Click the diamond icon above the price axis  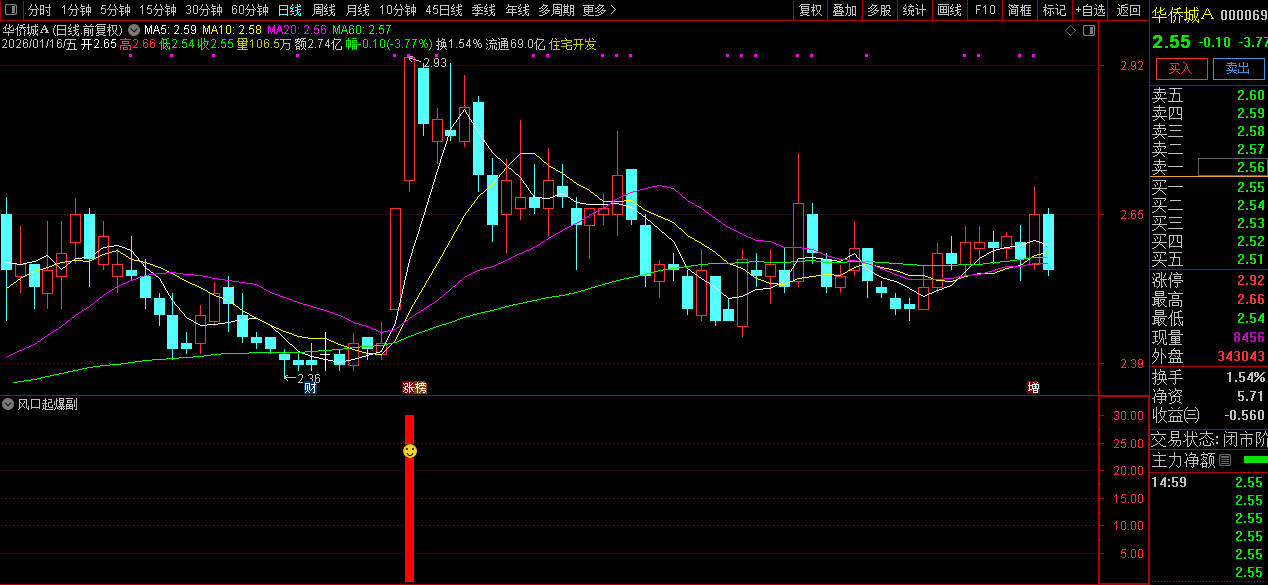1070,31
